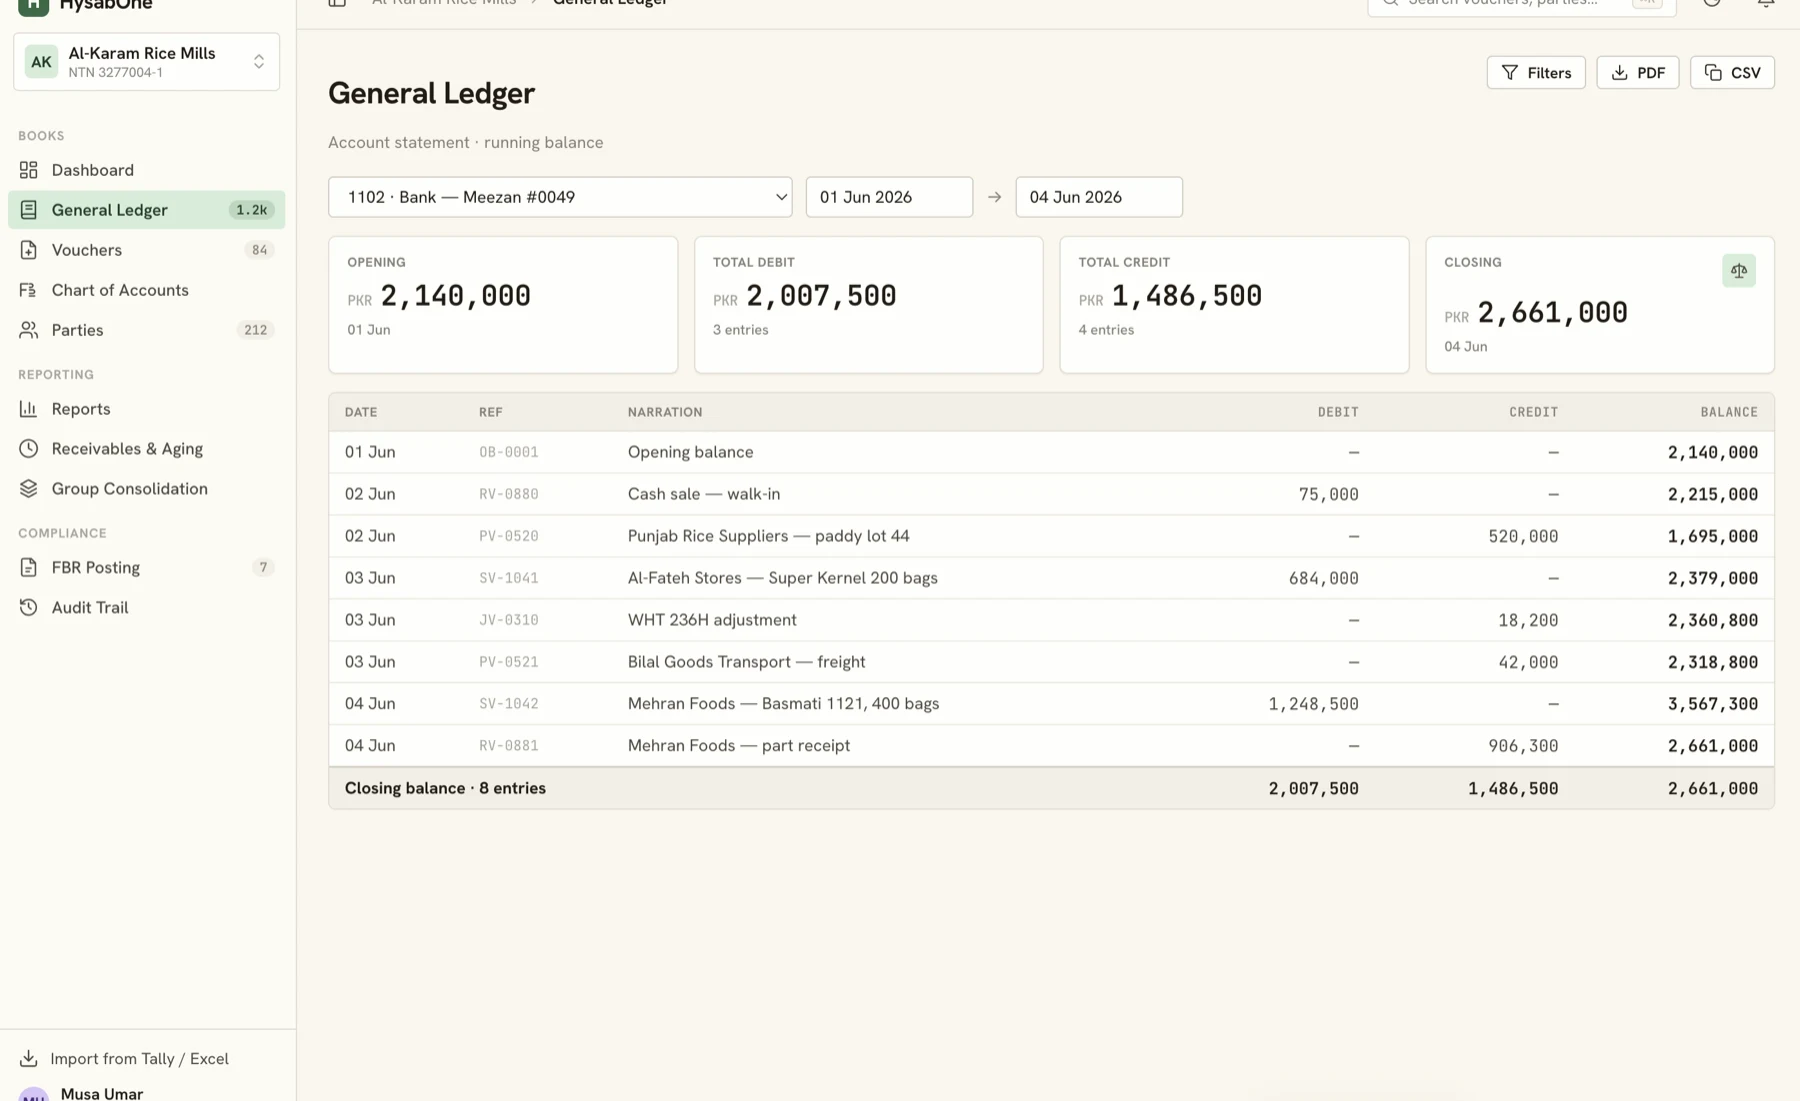This screenshot has width=1800, height=1101.
Task: Click reference SV-1041
Action: (x=508, y=579)
